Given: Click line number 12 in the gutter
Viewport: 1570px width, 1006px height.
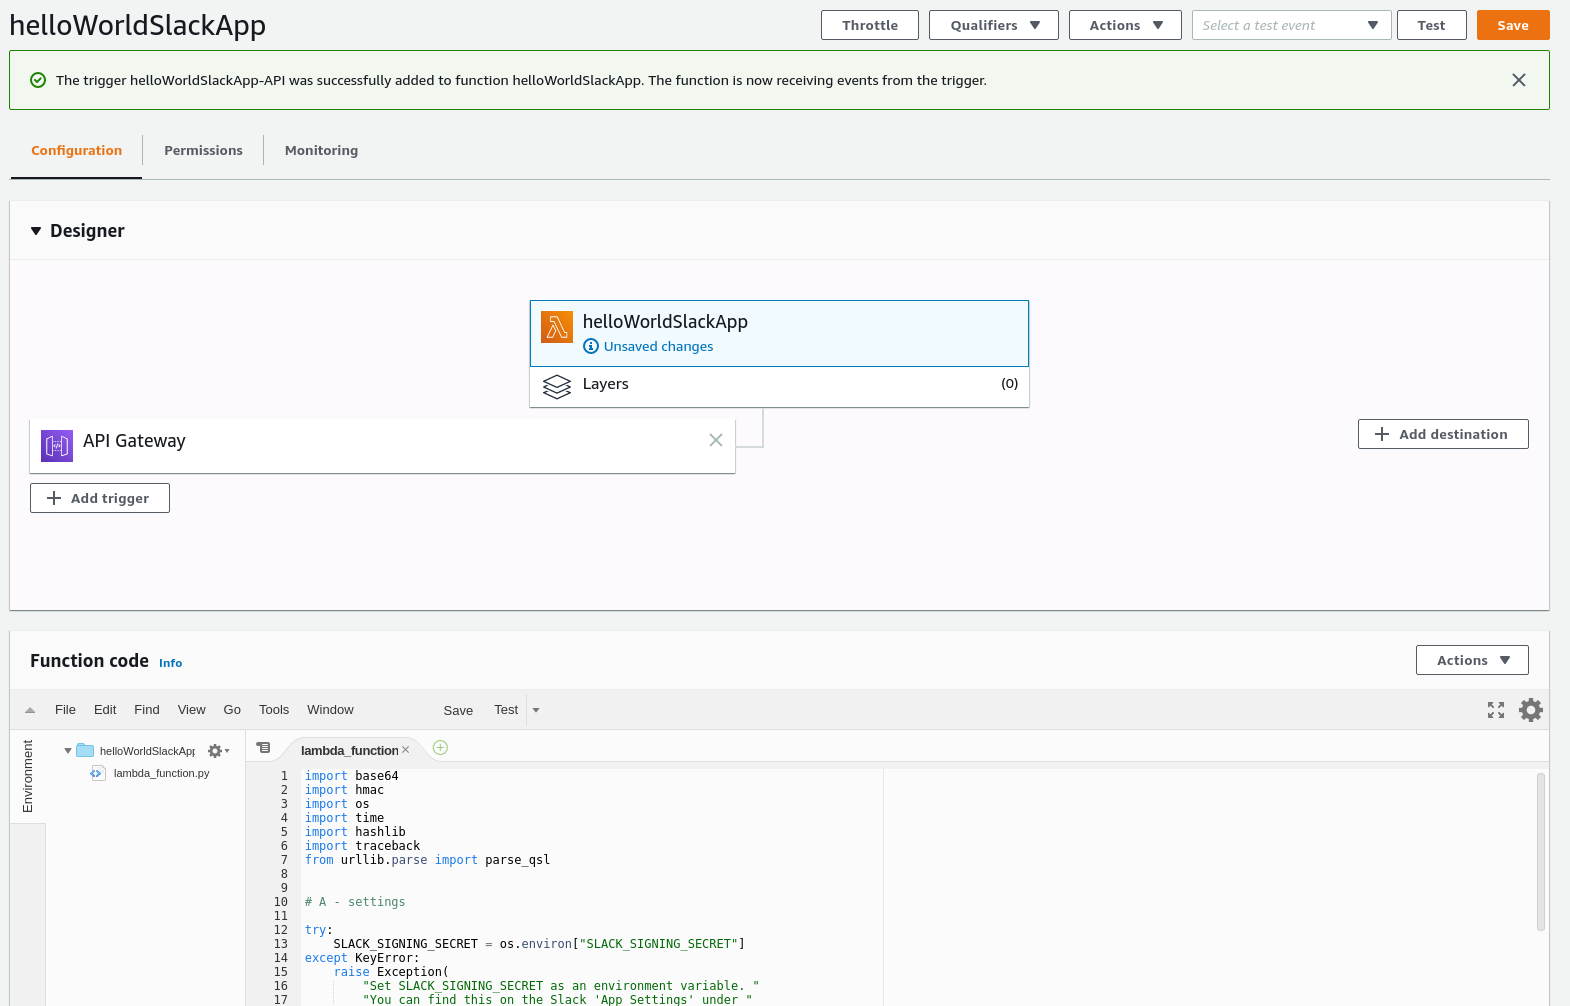Looking at the screenshot, I should (281, 930).
